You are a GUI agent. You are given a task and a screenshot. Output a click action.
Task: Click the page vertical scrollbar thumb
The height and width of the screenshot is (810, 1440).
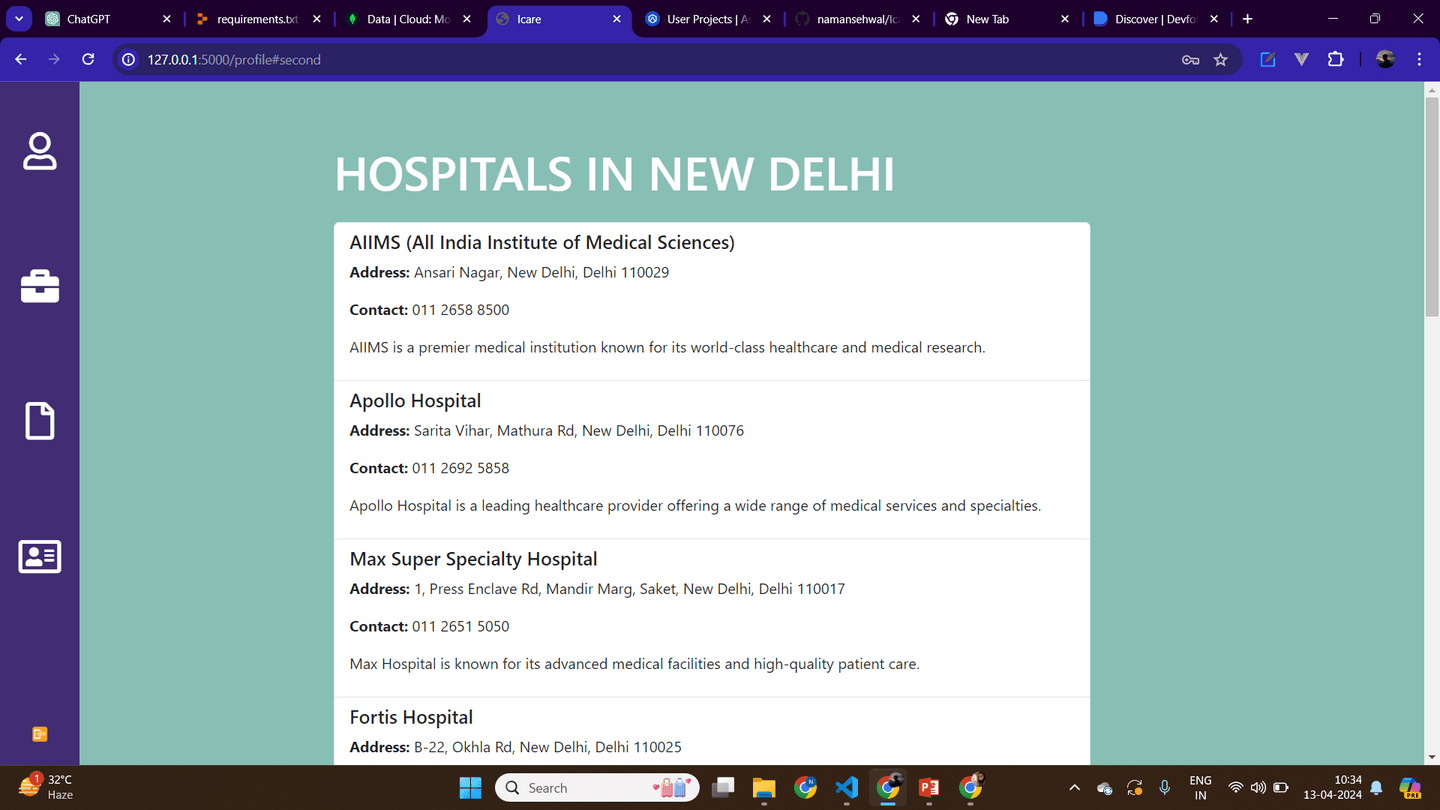pyautogui.click(x=1431, y=205)
